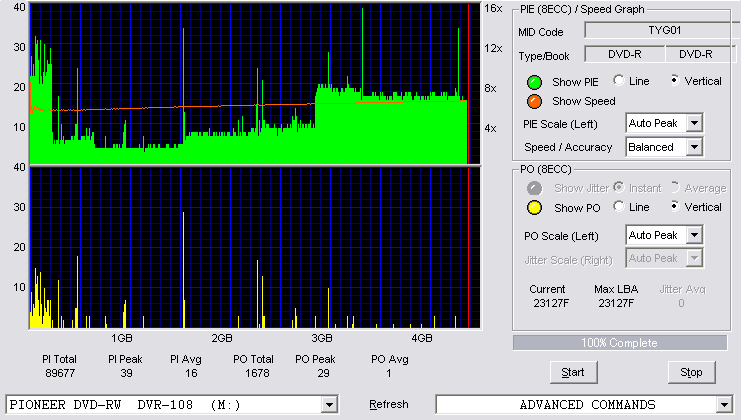
Task: Click the 16x speed axis label
Action: click(x=493, y=9)
